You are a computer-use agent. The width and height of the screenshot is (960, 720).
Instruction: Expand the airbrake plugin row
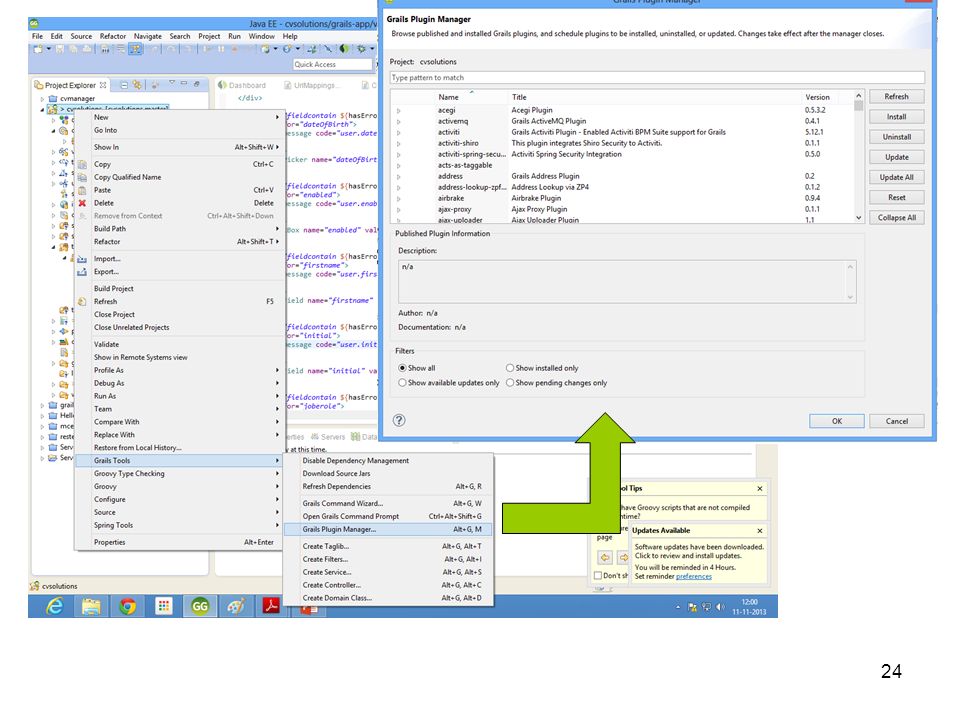click(x=399, y=199)
